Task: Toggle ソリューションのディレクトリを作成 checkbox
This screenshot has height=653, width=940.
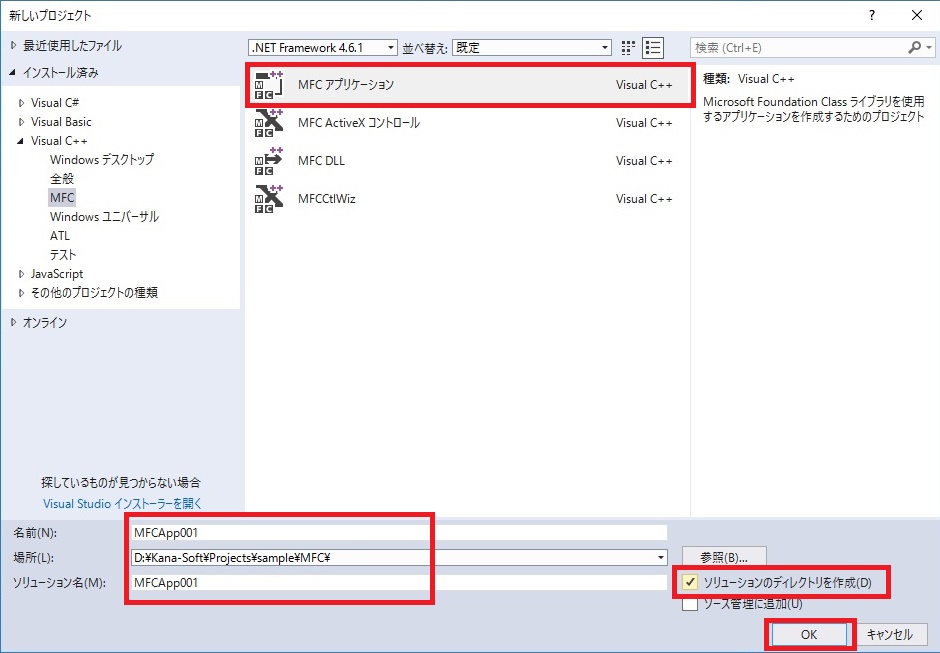Action: pyautogui.click(x=690, y=582)
